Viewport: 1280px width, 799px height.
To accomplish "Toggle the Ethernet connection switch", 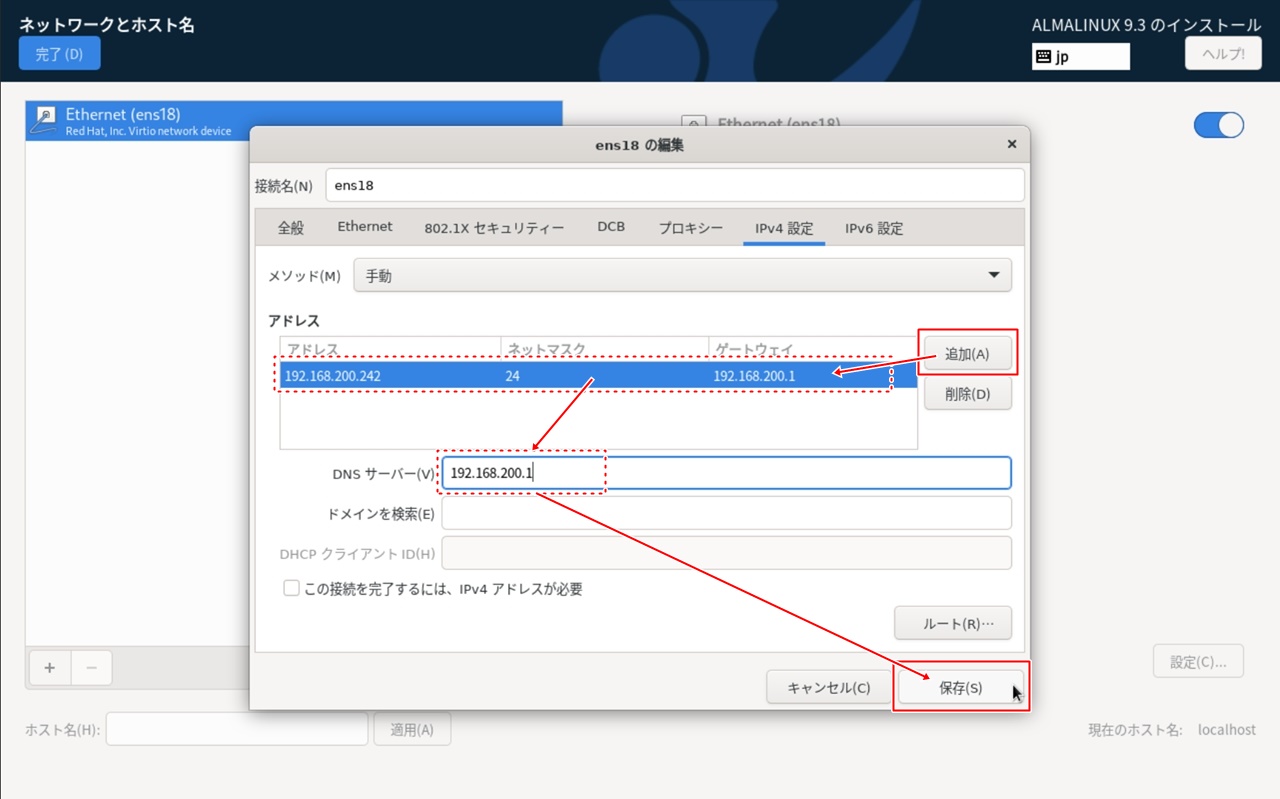I will [x=1218, y=125].
